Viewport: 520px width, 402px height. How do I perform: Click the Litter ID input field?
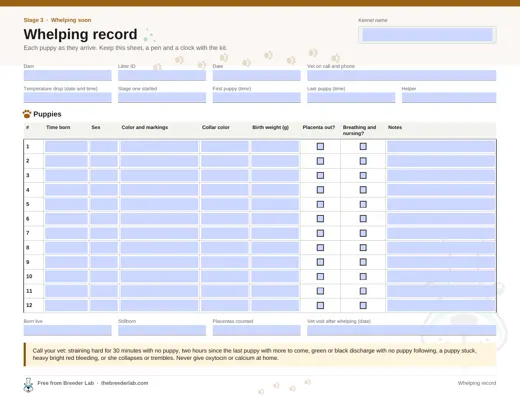(162, 75)
